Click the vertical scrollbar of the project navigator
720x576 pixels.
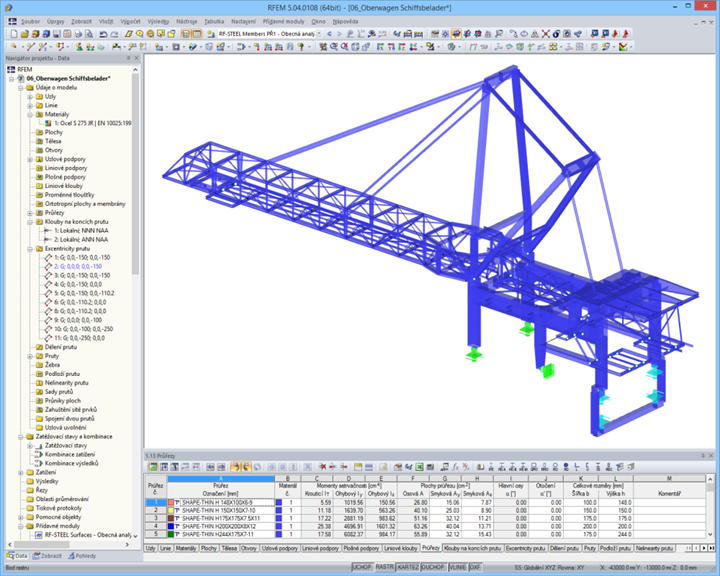tap(135, 175)
